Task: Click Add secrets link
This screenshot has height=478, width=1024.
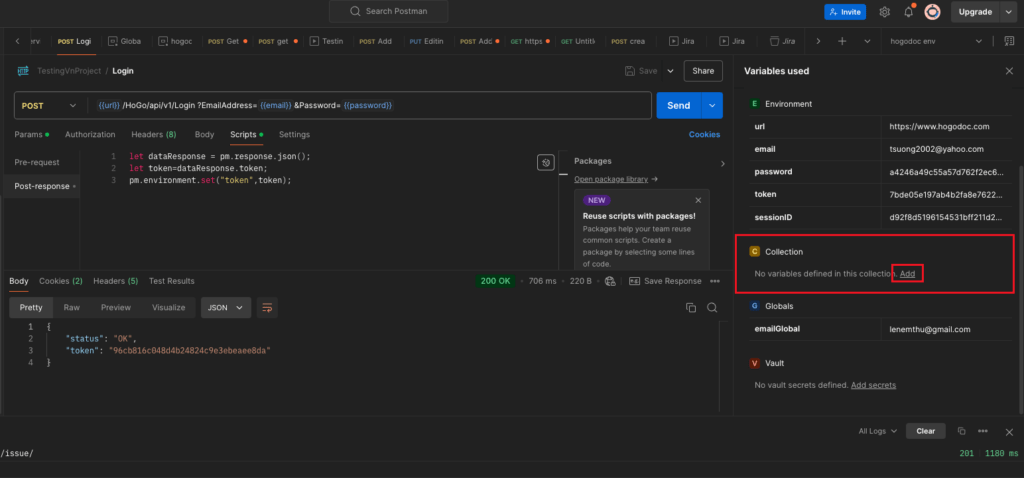Action: 873,385
